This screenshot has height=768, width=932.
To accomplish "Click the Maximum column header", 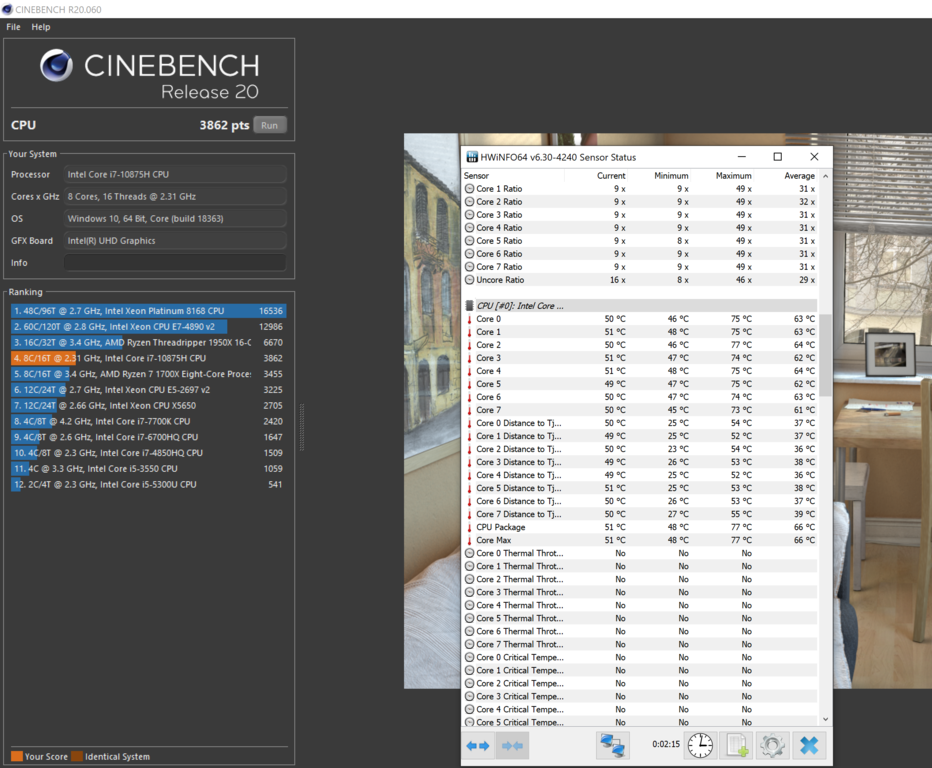I will tap(733, 176).
